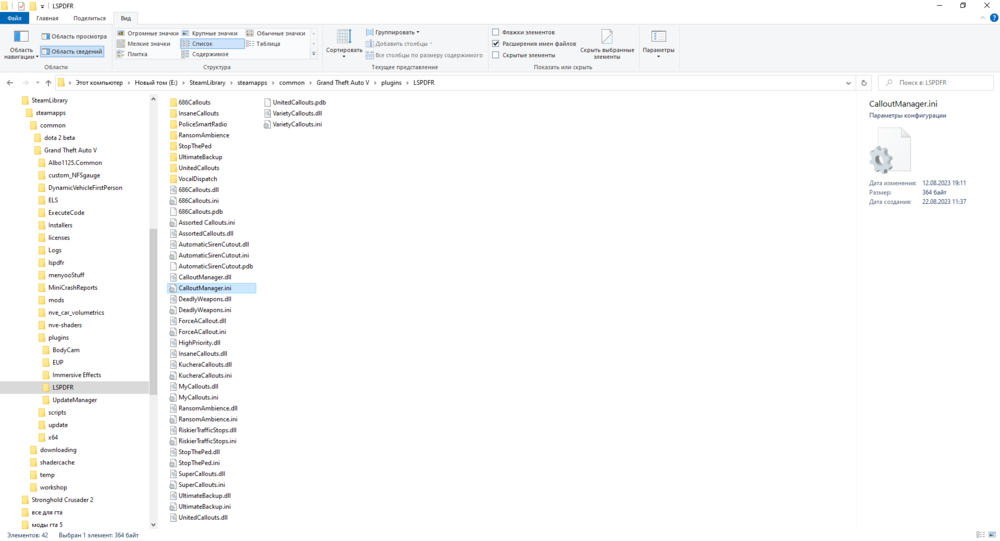The width and height of the screenshot is (1000, 541).
Task: Click plugins breadcrumb in address bar
Action: pyautogui.click(x=391, y=83)
